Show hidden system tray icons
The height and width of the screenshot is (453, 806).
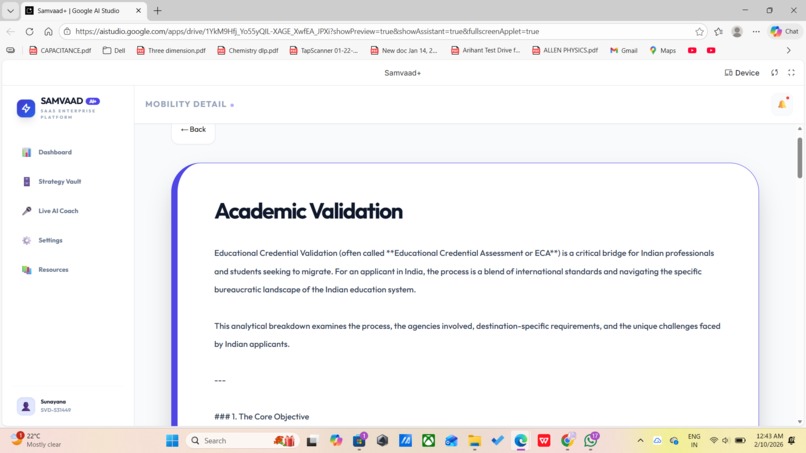point(640,441)
